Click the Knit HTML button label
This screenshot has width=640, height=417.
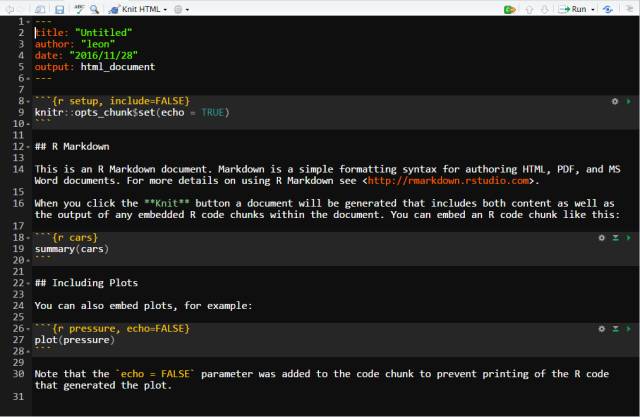141,9
